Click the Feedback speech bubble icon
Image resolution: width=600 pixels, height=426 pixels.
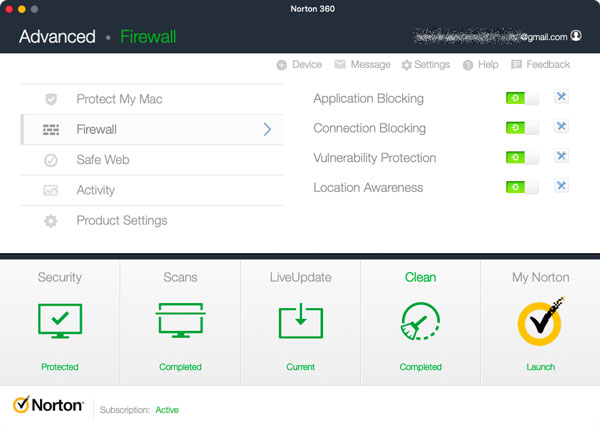click(516, 65)
